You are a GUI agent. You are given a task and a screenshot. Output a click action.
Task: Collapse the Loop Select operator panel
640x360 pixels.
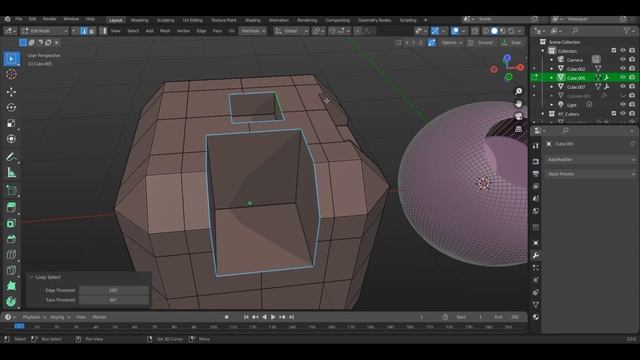31,277
